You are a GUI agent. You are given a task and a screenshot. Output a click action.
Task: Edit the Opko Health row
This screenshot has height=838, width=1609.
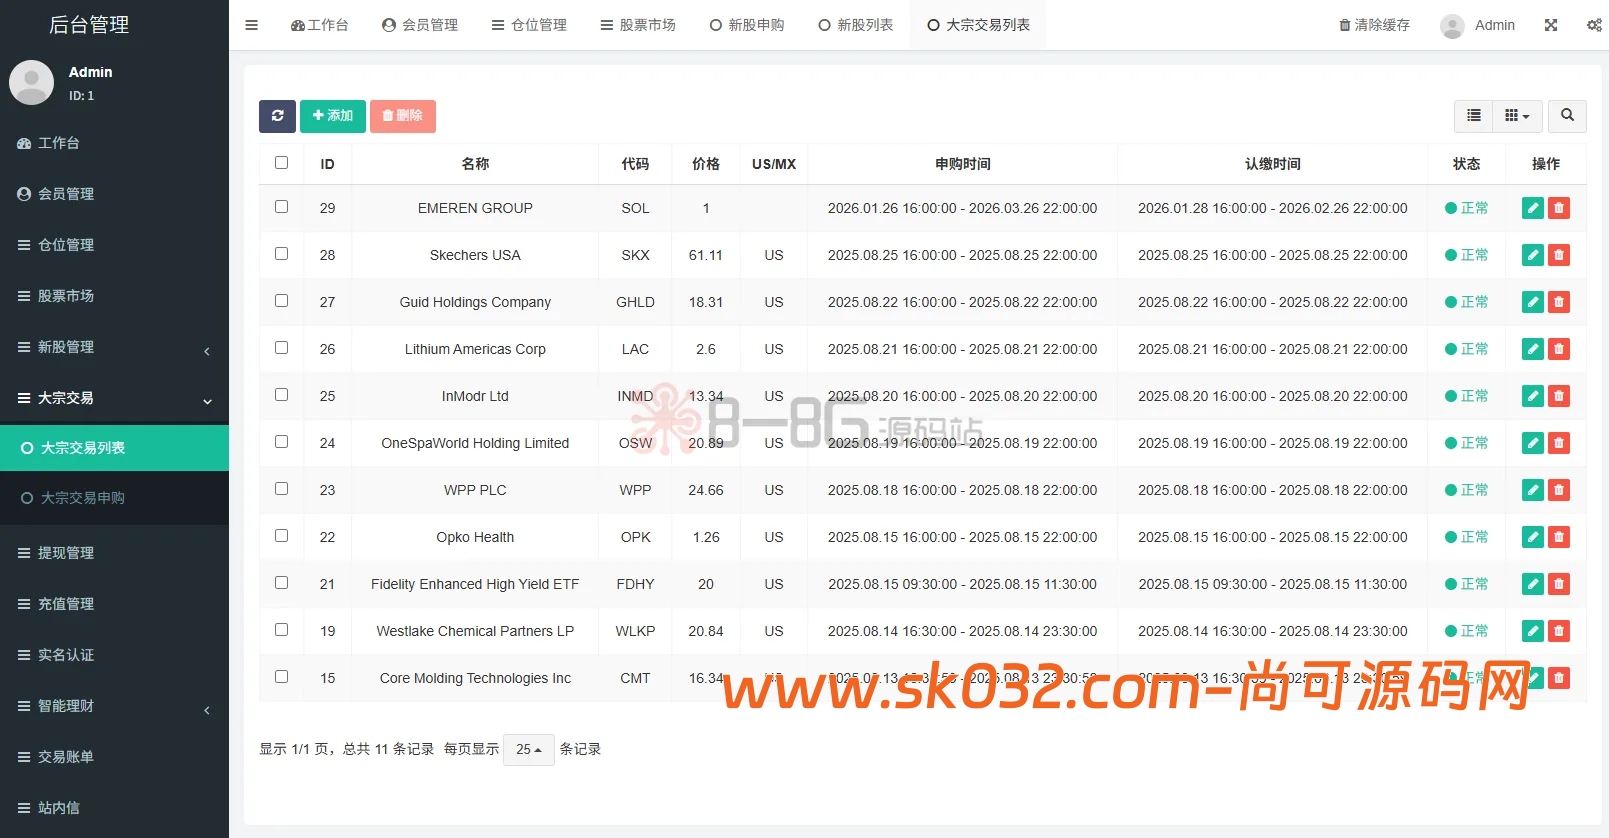[x=1533, y=537]
